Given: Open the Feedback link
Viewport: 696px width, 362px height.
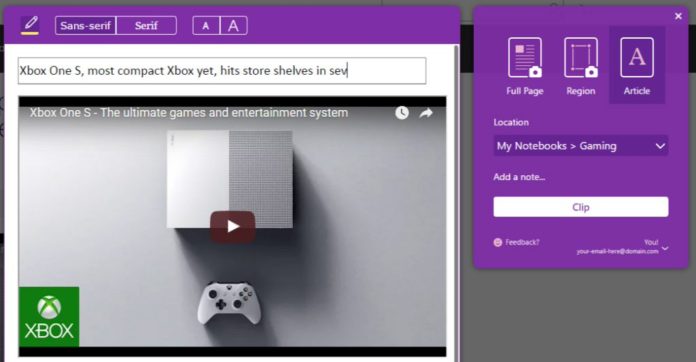Looking at the screenshot, I should tap(522, 242).
